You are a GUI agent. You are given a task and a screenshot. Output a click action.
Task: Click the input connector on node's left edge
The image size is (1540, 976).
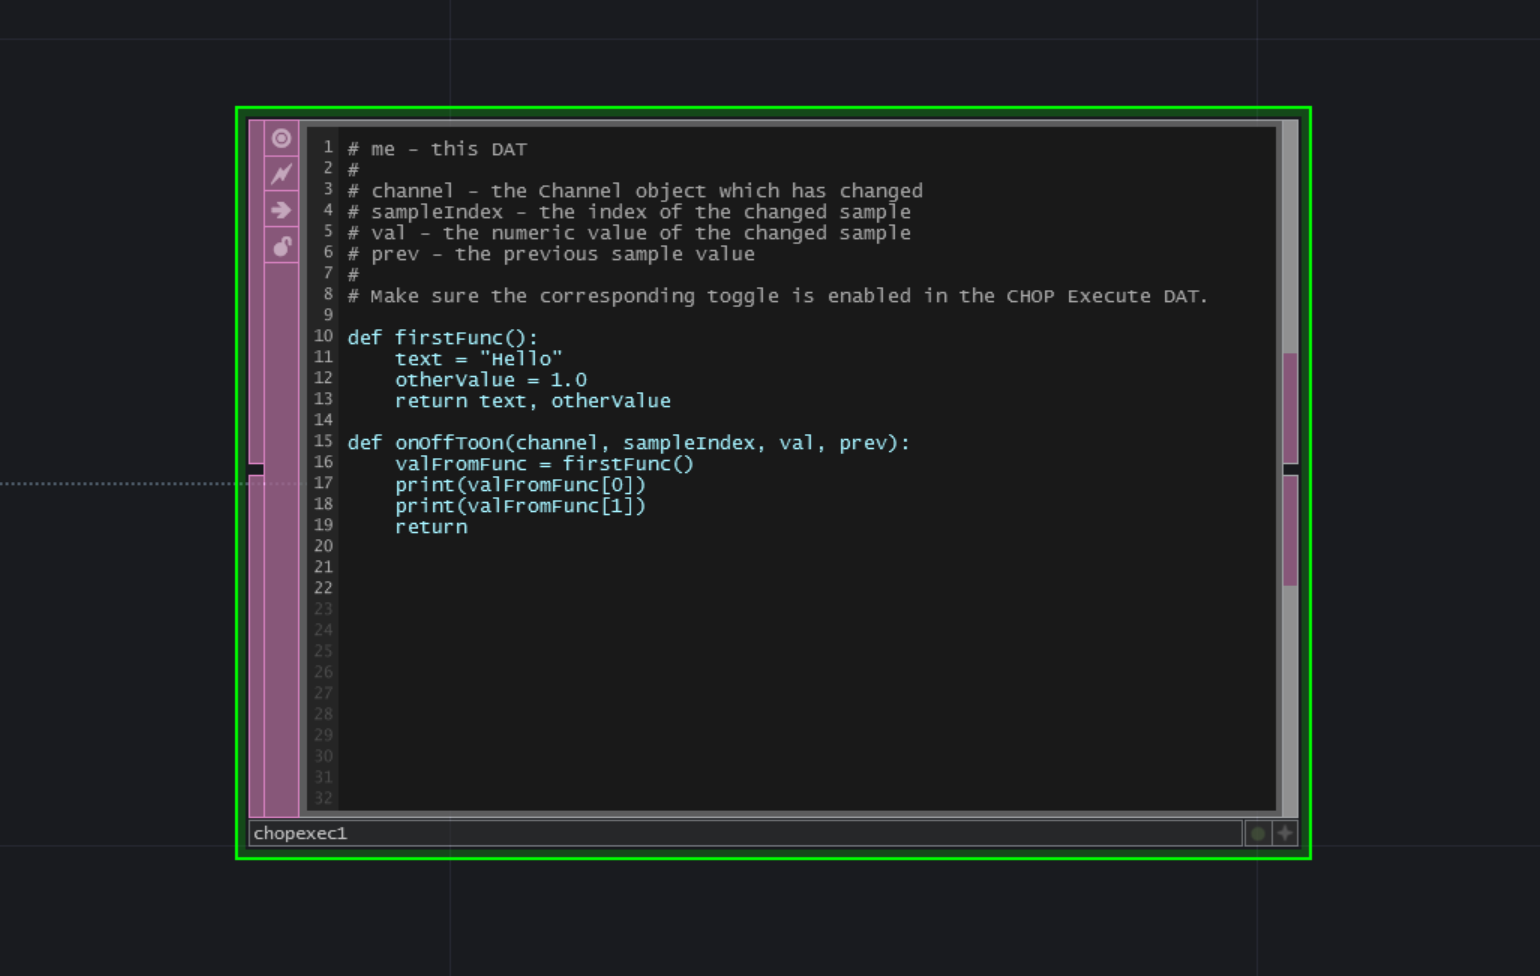[x=256, y=469]
